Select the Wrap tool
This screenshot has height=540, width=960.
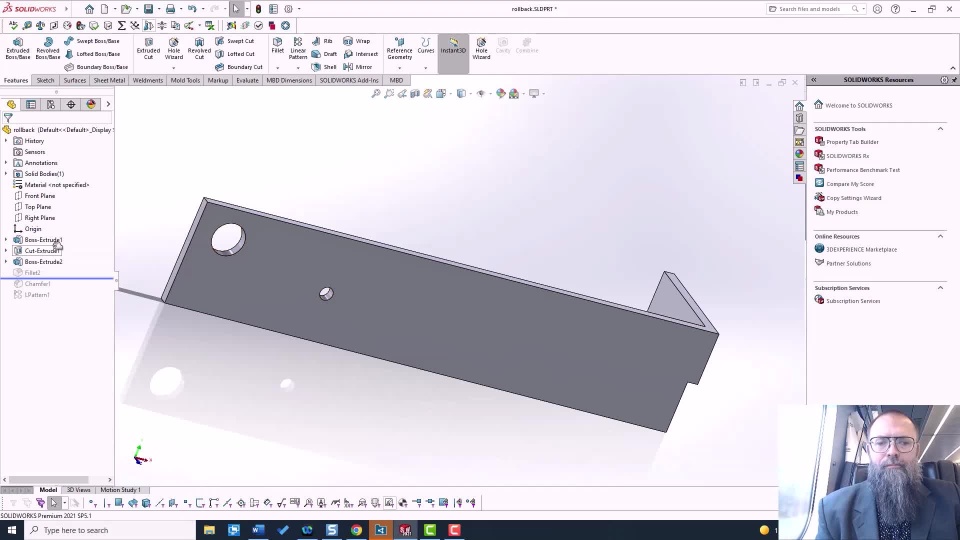[x=357, y=41]
